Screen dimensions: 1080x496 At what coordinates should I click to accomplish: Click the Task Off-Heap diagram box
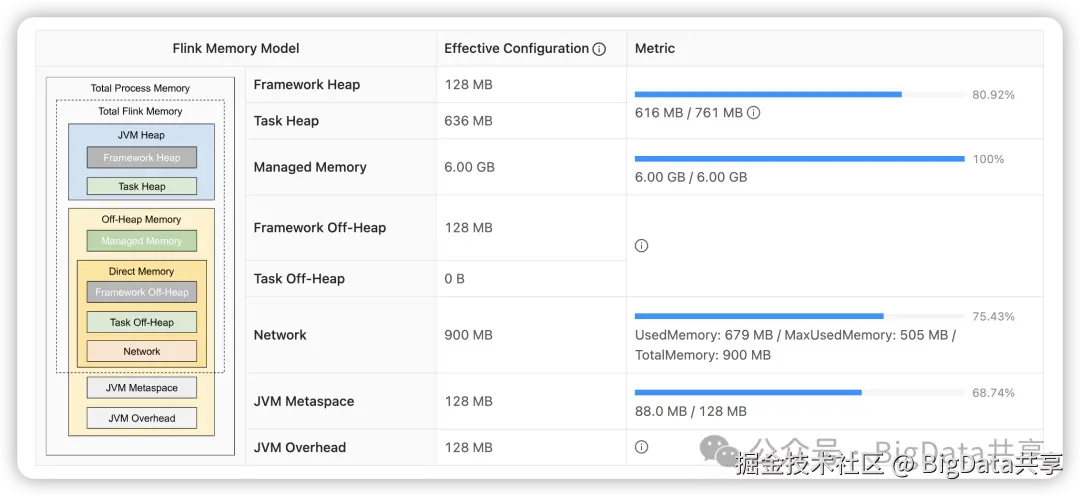pos(142,322)
